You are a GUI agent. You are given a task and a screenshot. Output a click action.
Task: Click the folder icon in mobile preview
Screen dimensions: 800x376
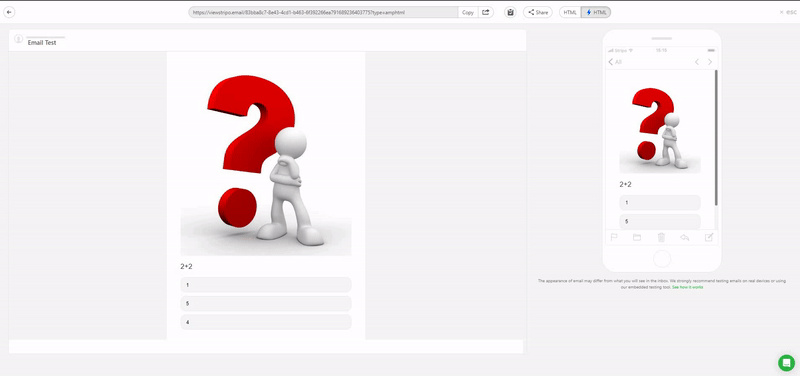tap(637, 237)
